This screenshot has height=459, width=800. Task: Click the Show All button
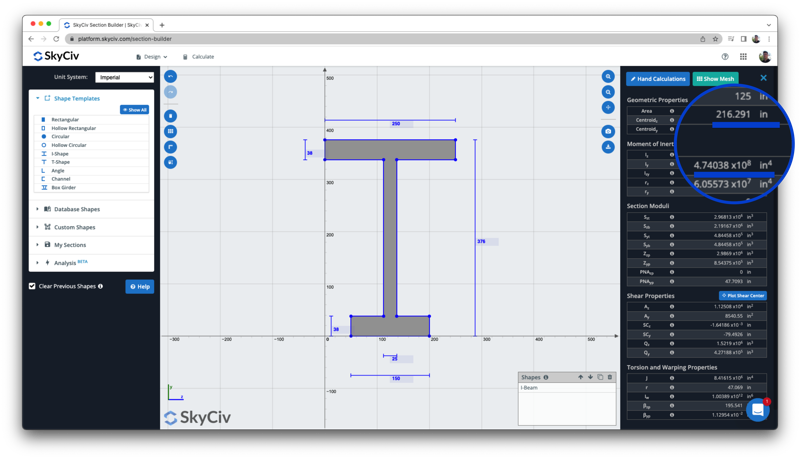pos(135,110)
